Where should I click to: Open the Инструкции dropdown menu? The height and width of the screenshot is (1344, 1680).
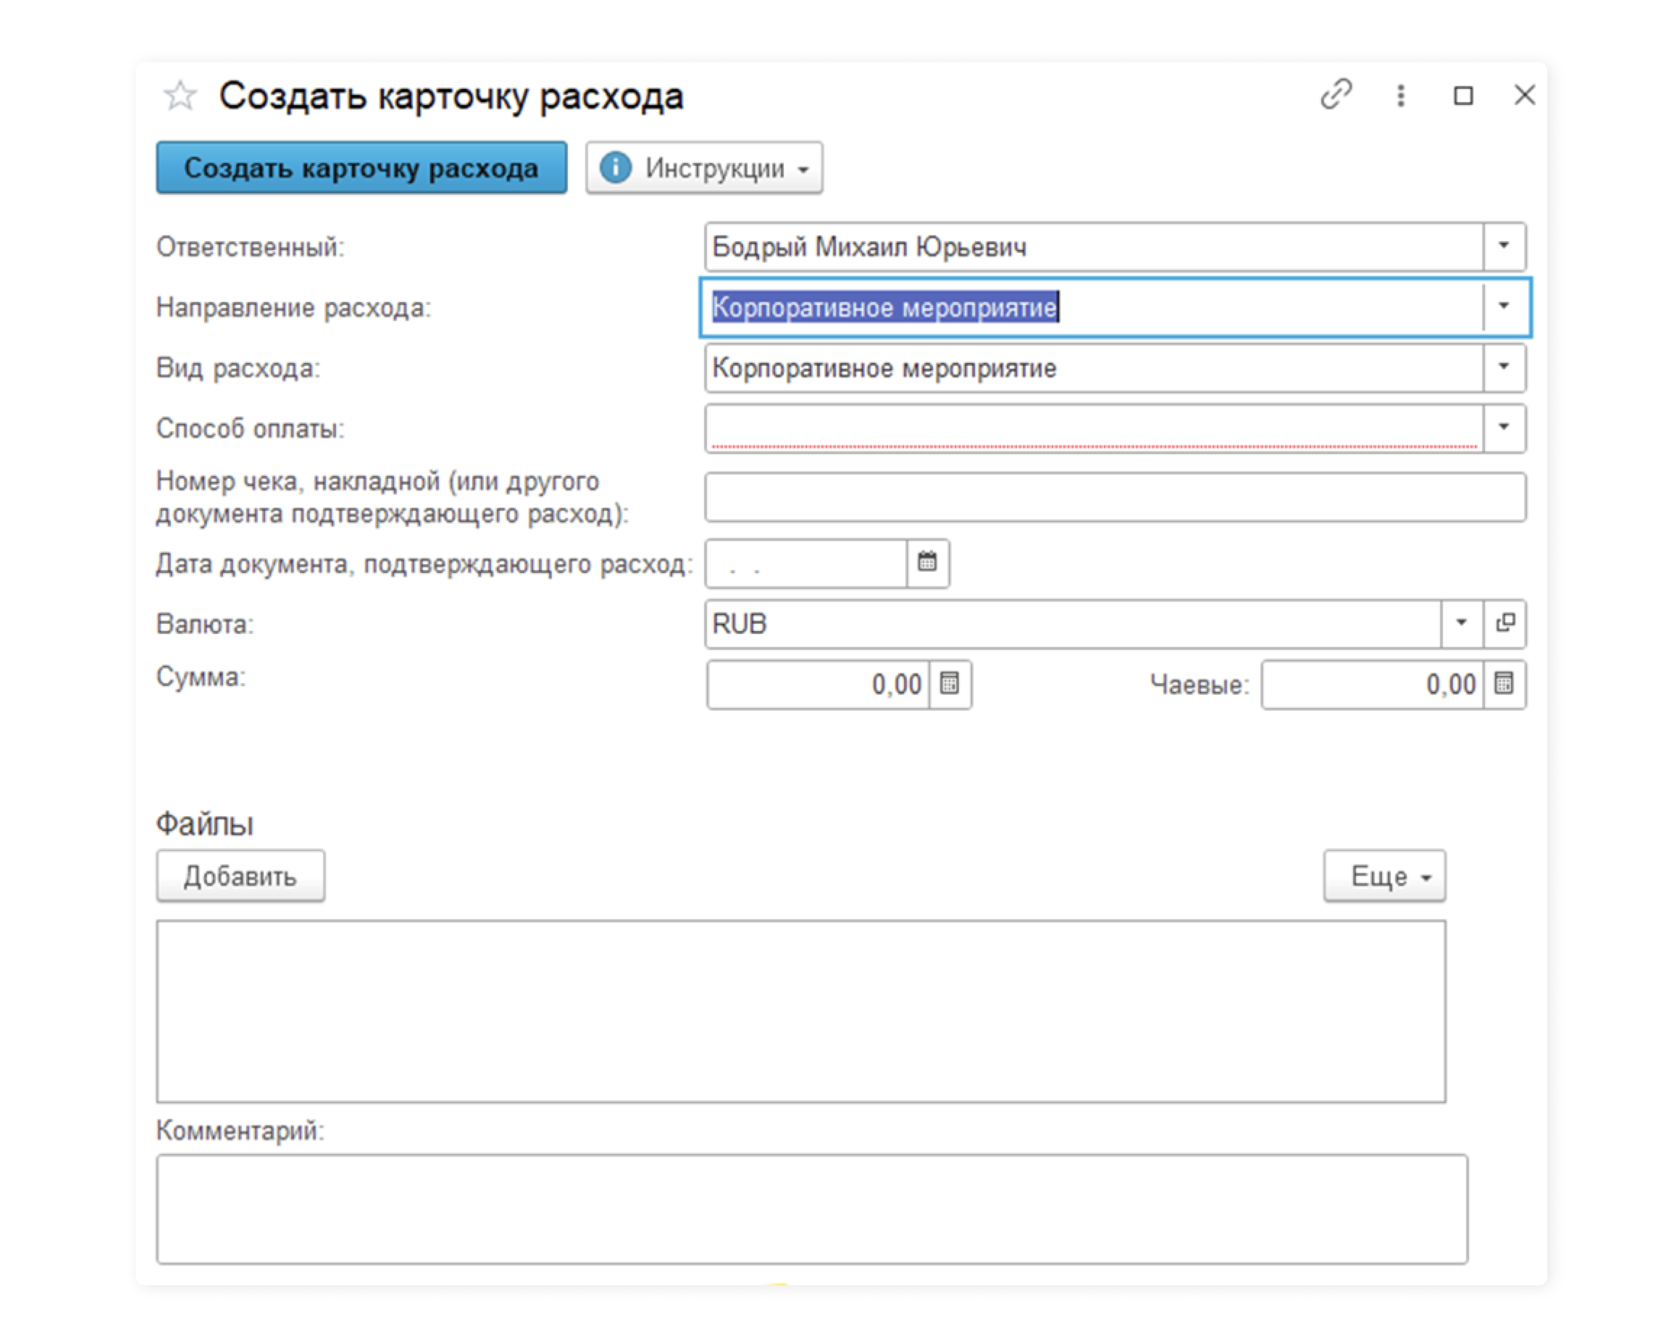tap(704, 167)
